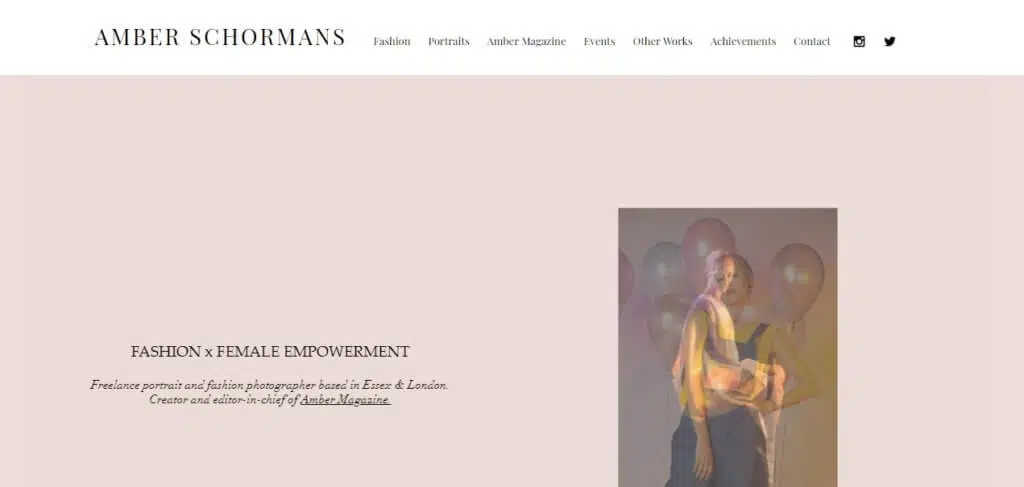The image size is (1024, 487).
Task: Navigate to Other Works
Action: pyautogui.click(x=662, y=41)
